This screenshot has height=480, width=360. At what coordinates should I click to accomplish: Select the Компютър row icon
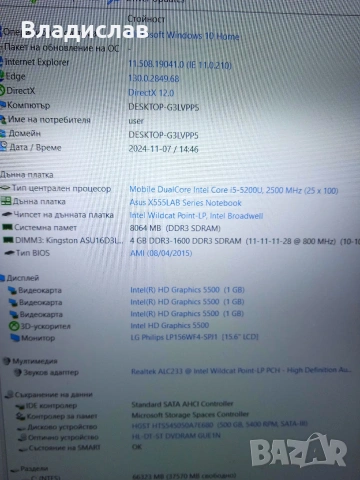[3, 105]
